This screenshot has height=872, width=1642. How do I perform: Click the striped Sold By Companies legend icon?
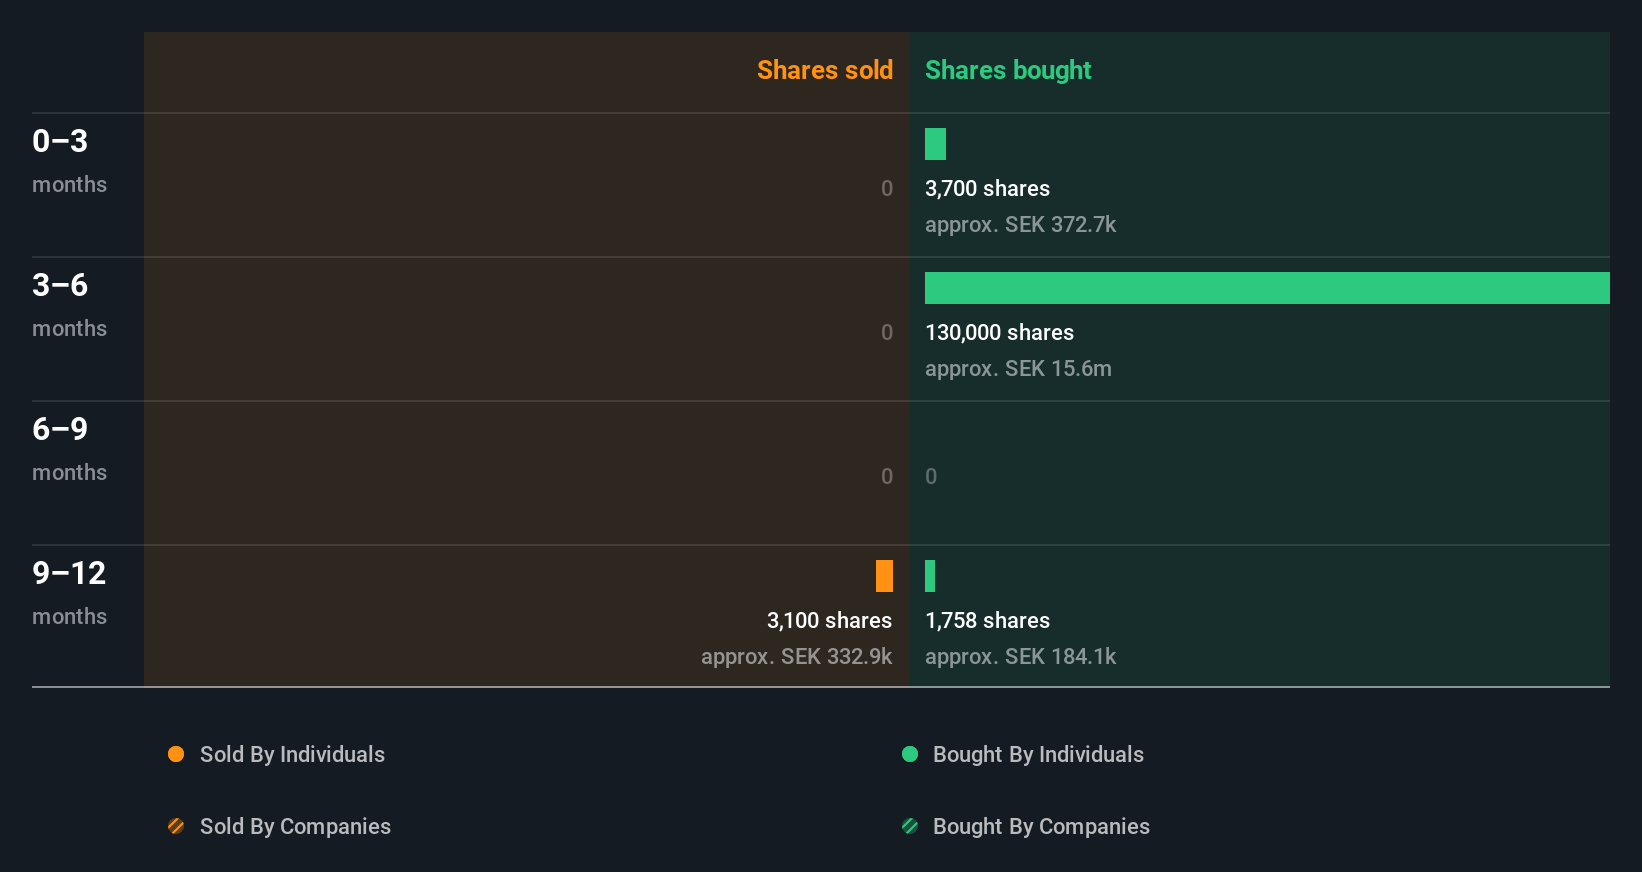click(176, 826)
